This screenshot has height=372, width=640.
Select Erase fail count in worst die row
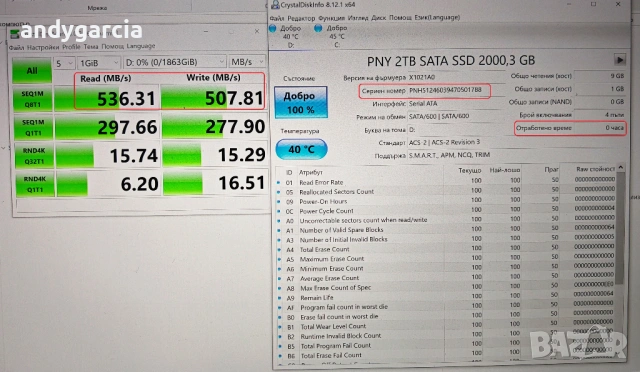click(x=446, y=317)
